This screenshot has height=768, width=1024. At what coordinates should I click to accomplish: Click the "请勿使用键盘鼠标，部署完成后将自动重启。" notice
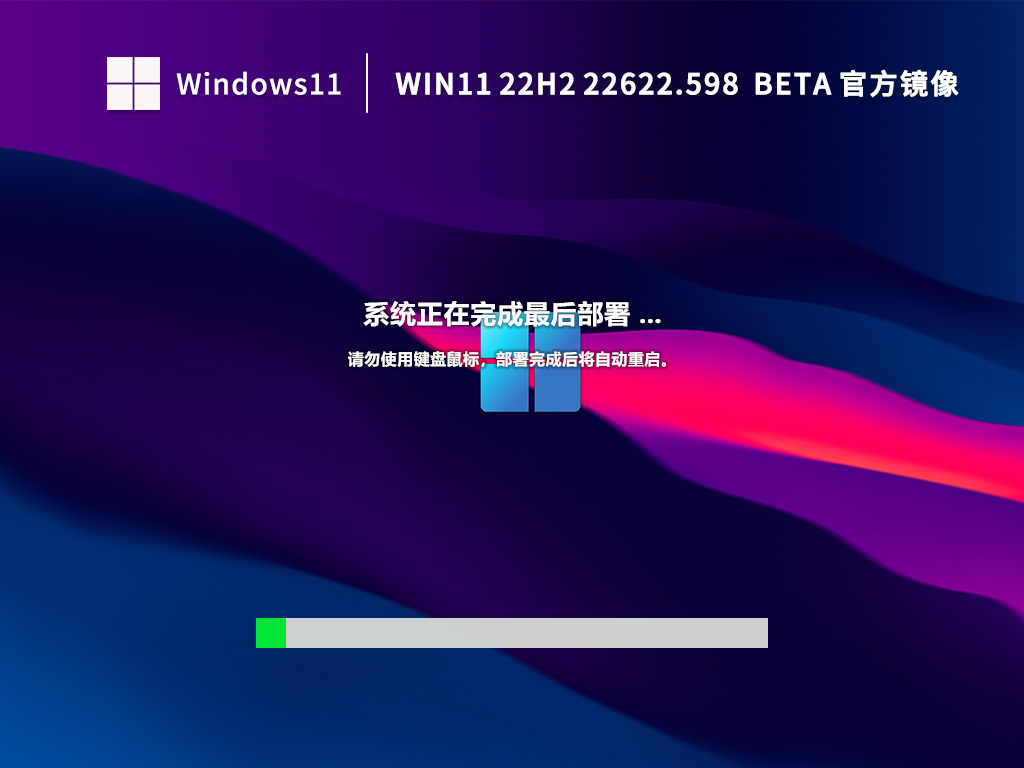point(508,359)
